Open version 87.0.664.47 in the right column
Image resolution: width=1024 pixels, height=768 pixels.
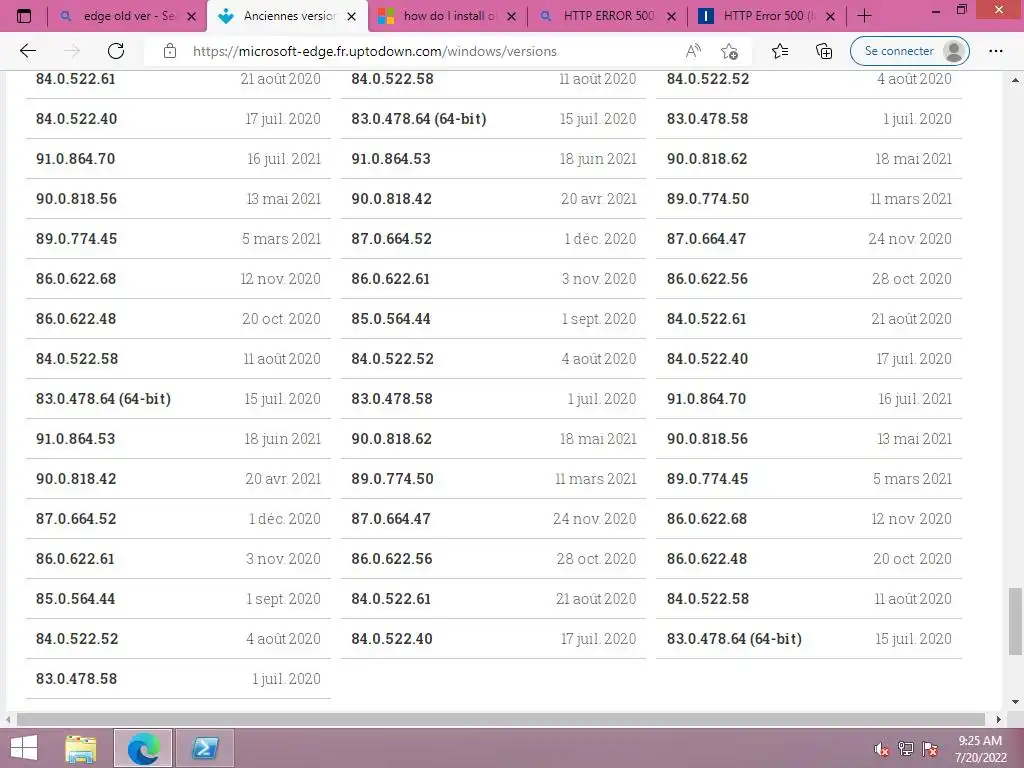809,238
